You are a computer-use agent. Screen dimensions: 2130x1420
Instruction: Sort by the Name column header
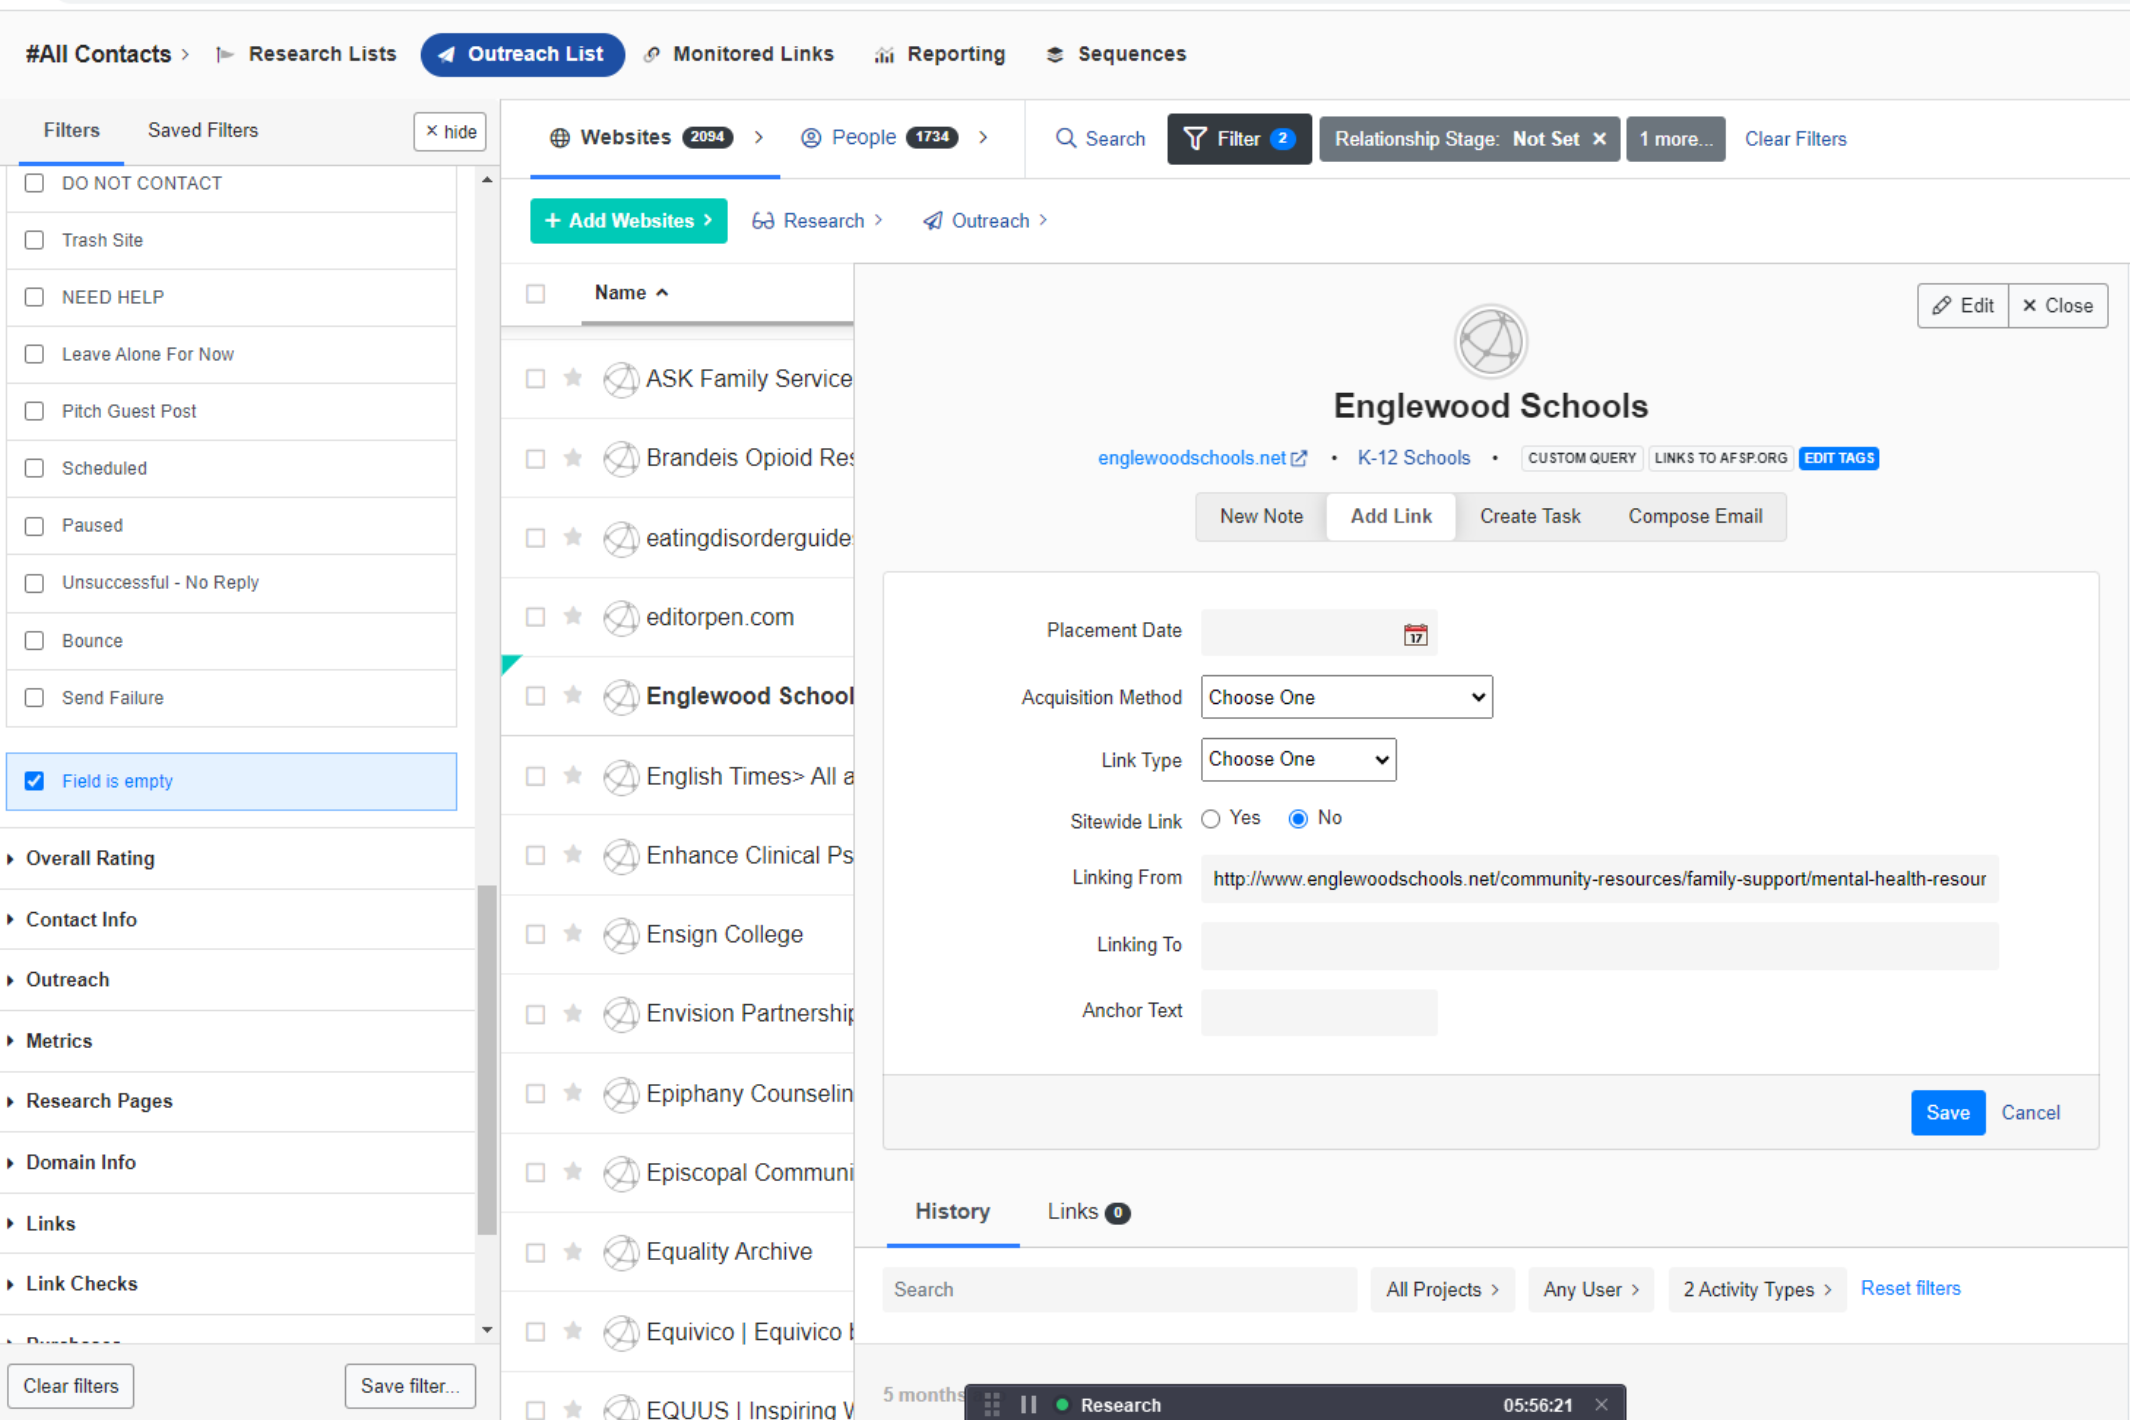point(631,293)
